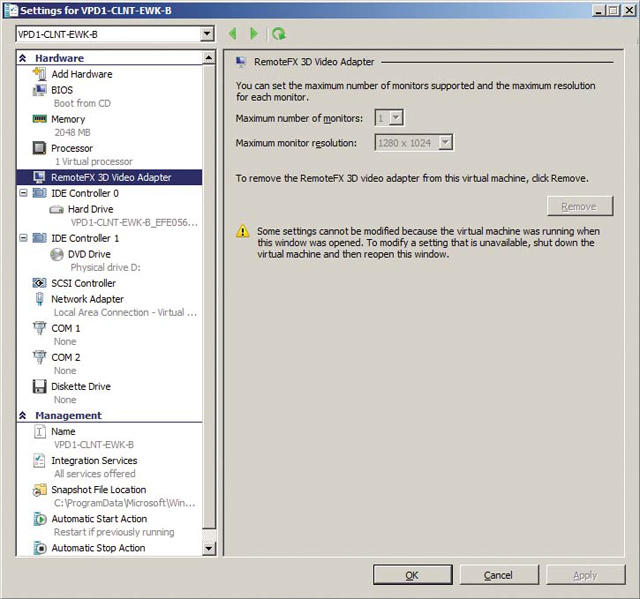Select the BIOS tree item
640x599 pixels.
pyautogui.click(x=62, y=90)
